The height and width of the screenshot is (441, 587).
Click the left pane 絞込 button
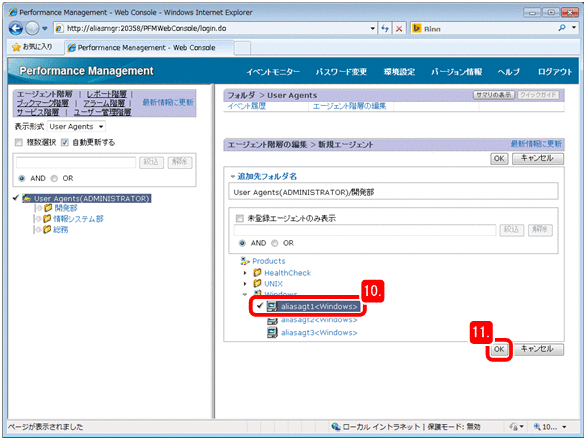tap(151, 162)
